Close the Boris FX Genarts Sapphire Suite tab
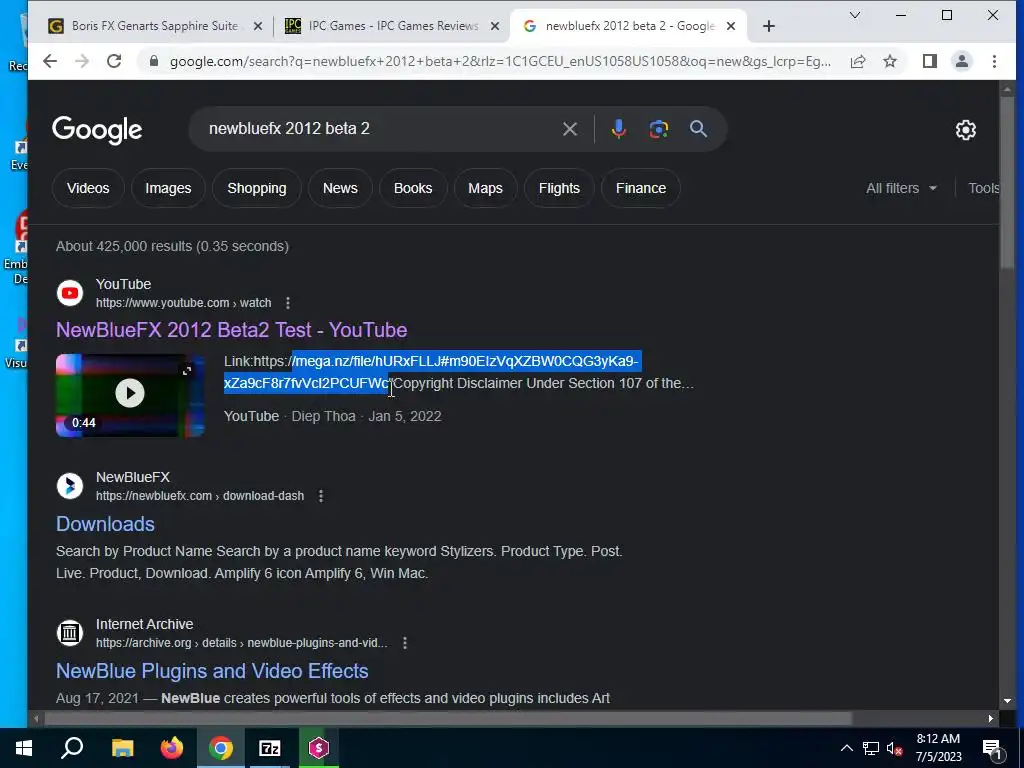Screen dimensions: 1024x768 [258, 26]
